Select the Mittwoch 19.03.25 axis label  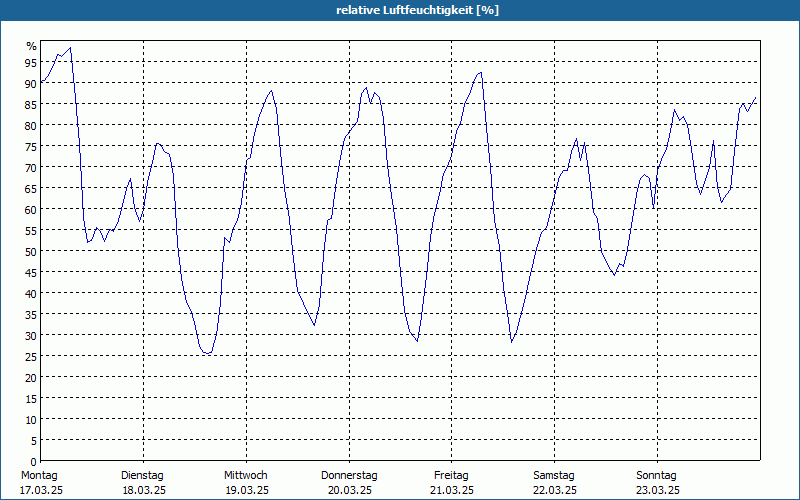(x=246, y=483)
